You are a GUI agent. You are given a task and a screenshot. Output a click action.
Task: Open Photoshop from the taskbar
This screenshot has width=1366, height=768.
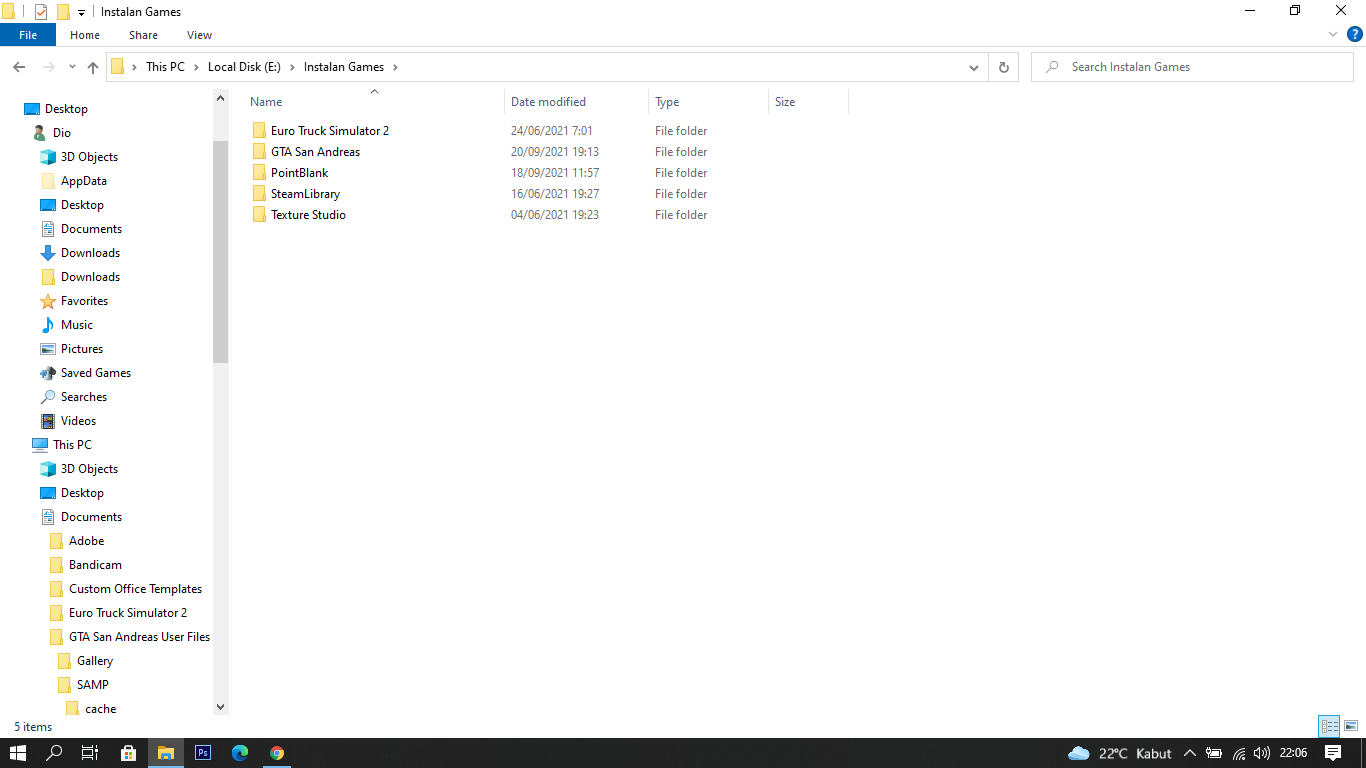click(x=203, y=753)
